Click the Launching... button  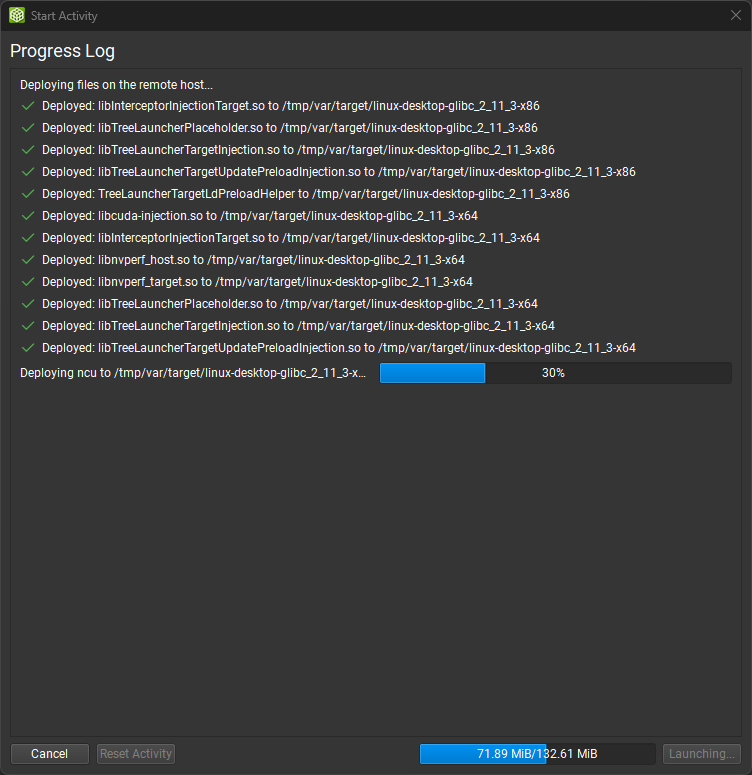coord(702,754)
